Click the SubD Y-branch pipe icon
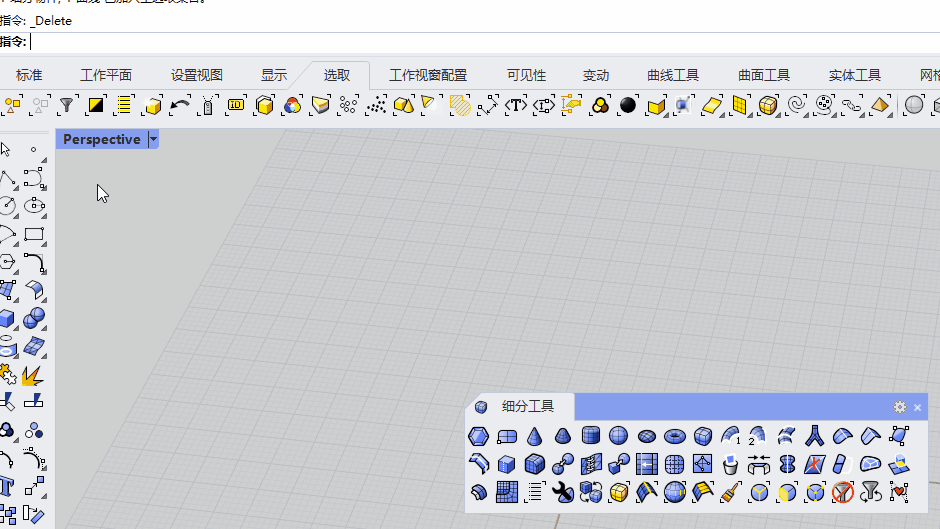 point(814,436)
